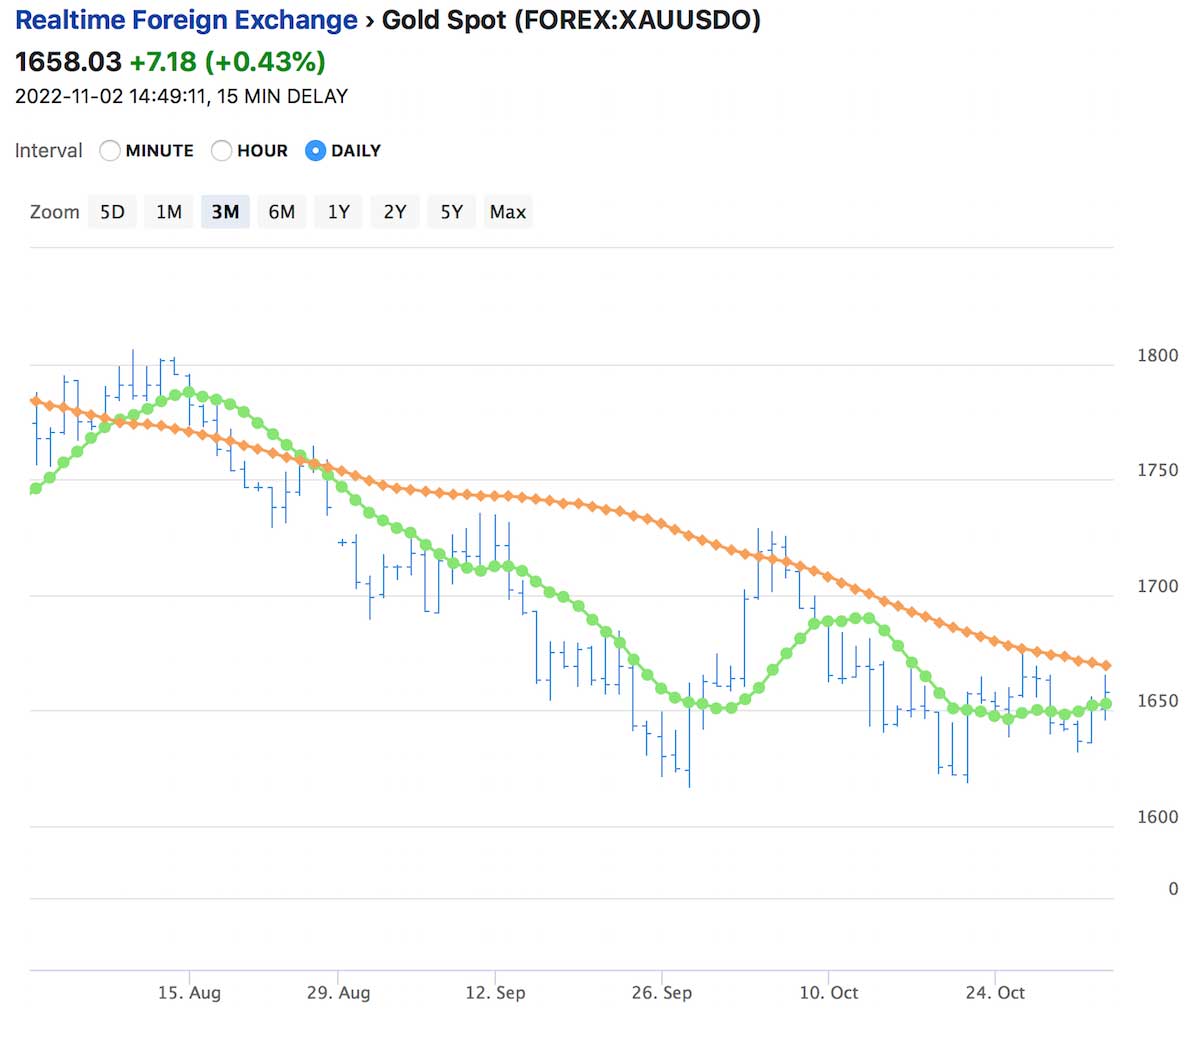This screenshot has width=1200, height=1037.
Task: Click the 1658.03 price value
Action: [68, 62]
